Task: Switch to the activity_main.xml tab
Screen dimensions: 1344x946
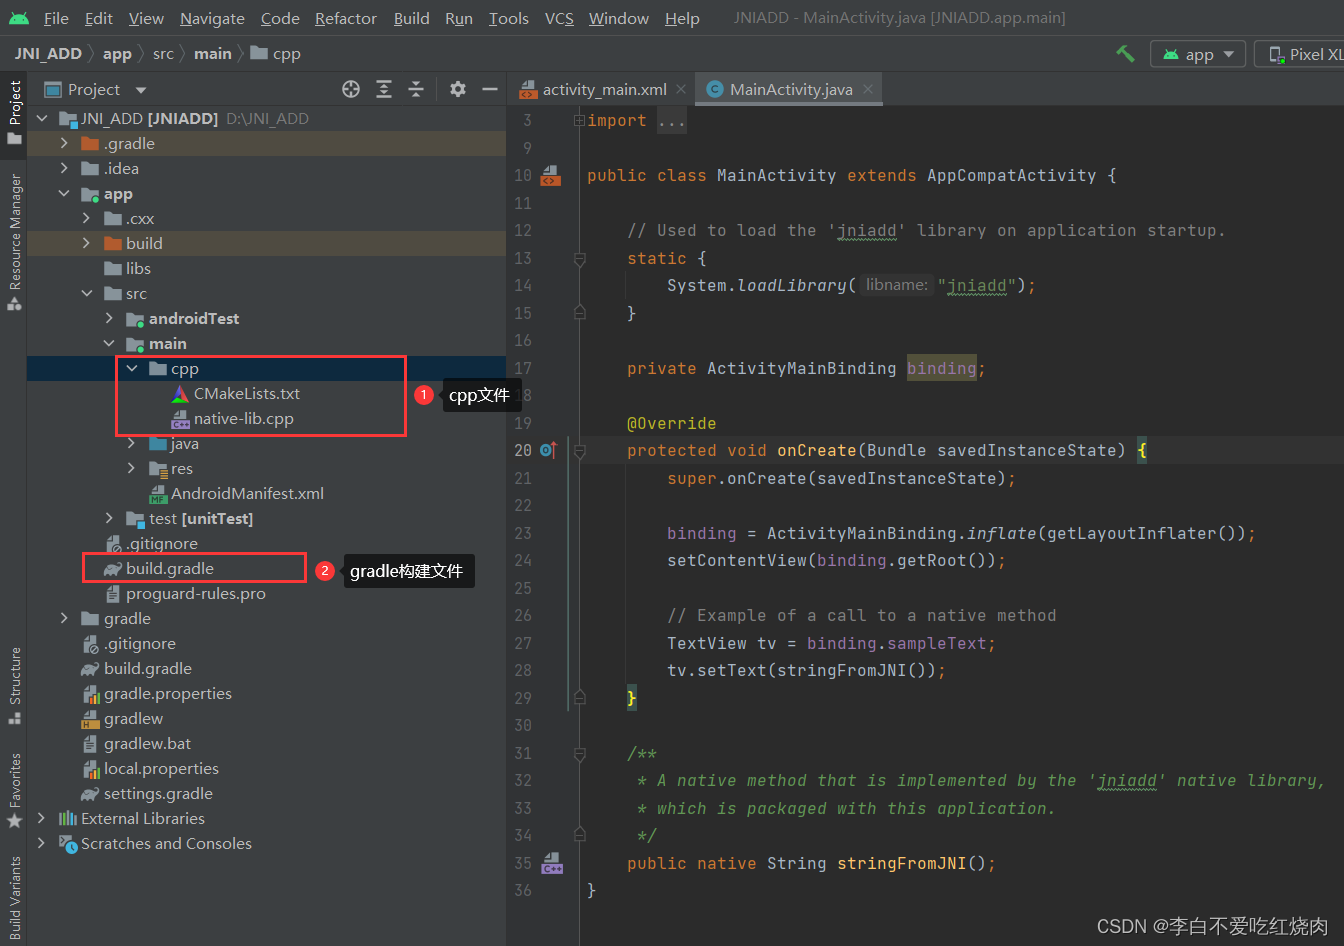Action: (x=604, y=89)
